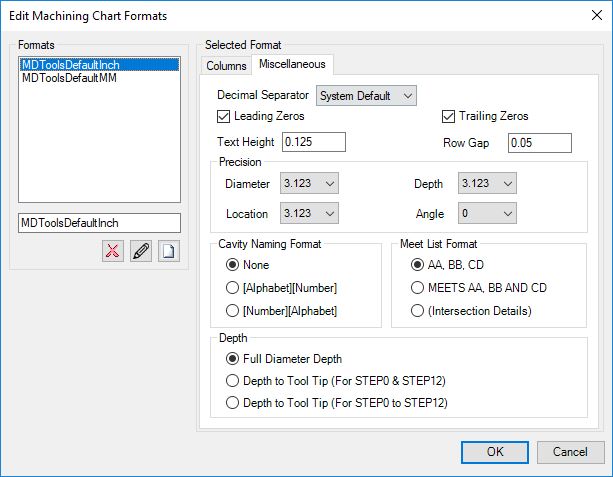Screen dimensions: 613x477
Task: Choose MEETS AA, BB AND CD format
Action: [x=417, y=288]
